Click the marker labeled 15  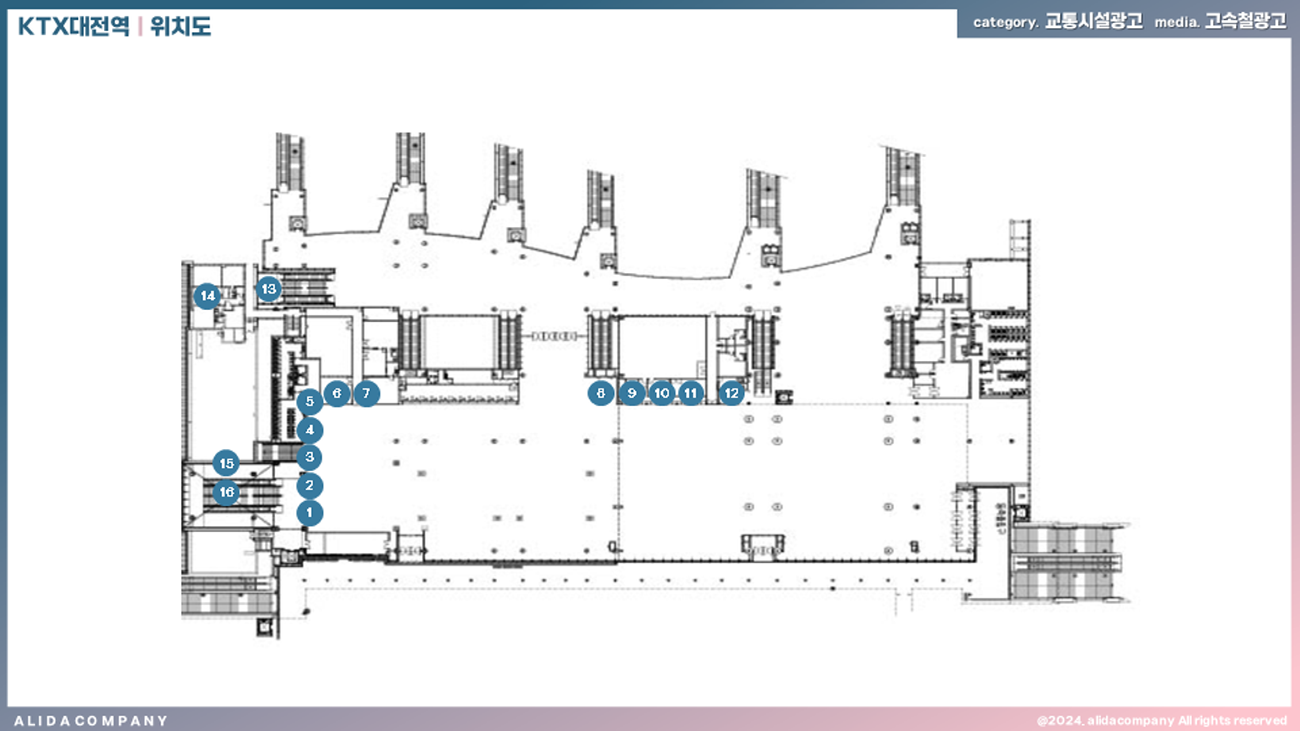227,463
